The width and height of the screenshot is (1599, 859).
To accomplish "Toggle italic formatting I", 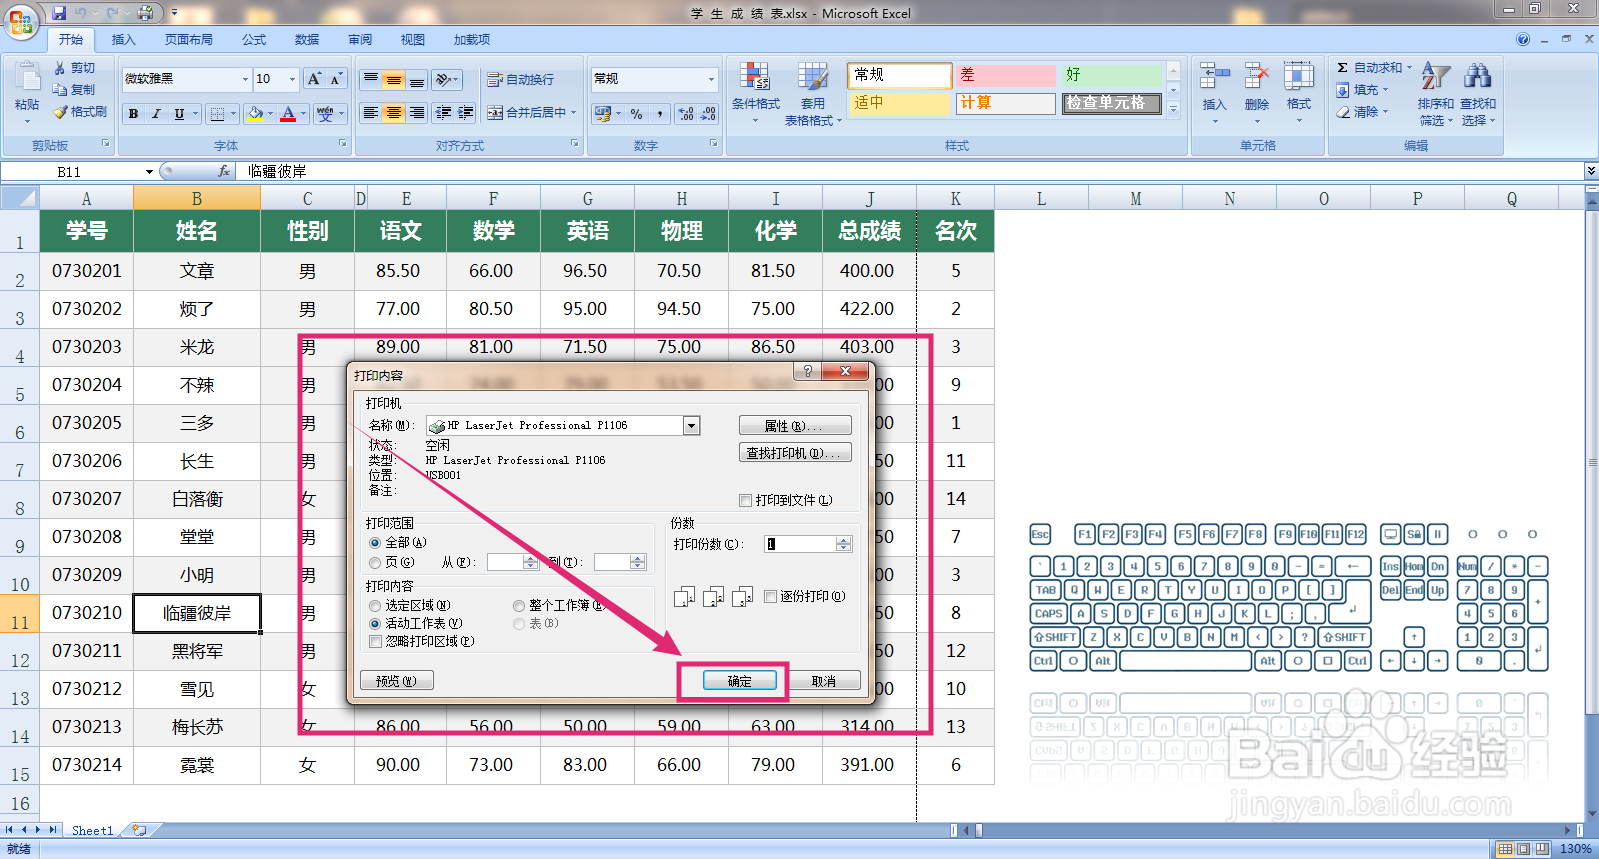I will [x=156, y=114].
